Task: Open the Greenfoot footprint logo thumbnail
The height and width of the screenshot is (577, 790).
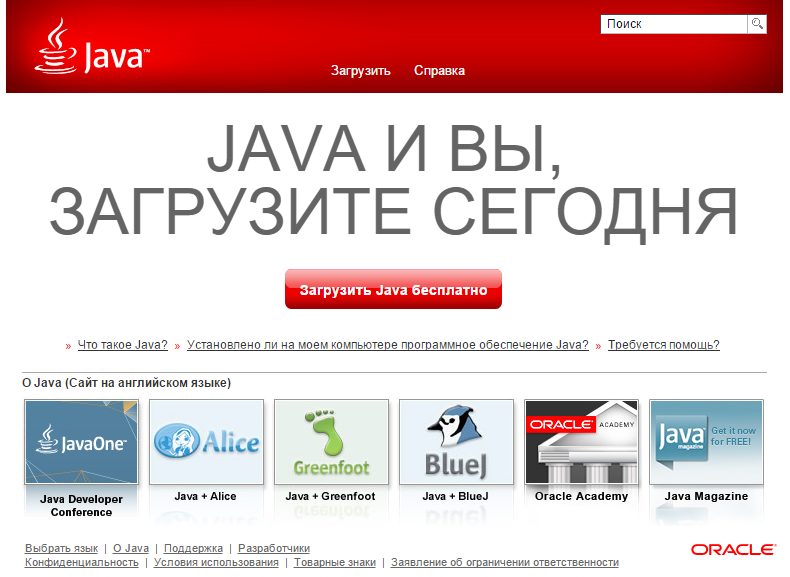Action: (331, 442)
